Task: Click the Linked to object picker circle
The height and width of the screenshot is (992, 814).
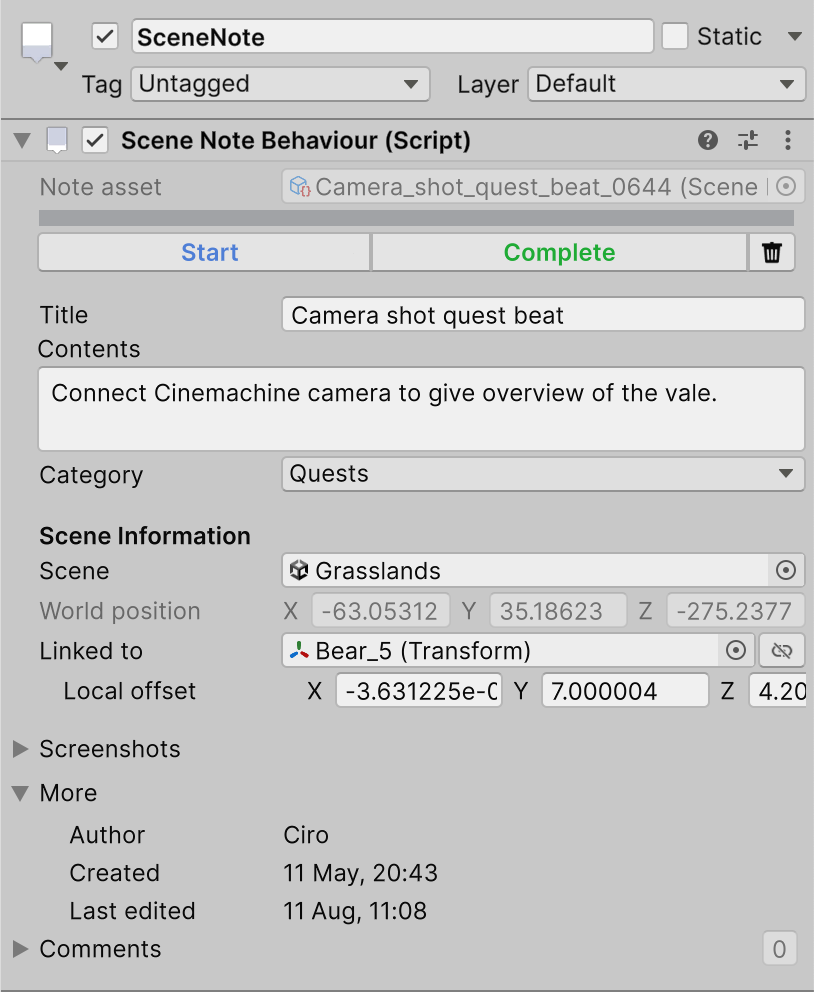Action: click(x=736, y=651)
